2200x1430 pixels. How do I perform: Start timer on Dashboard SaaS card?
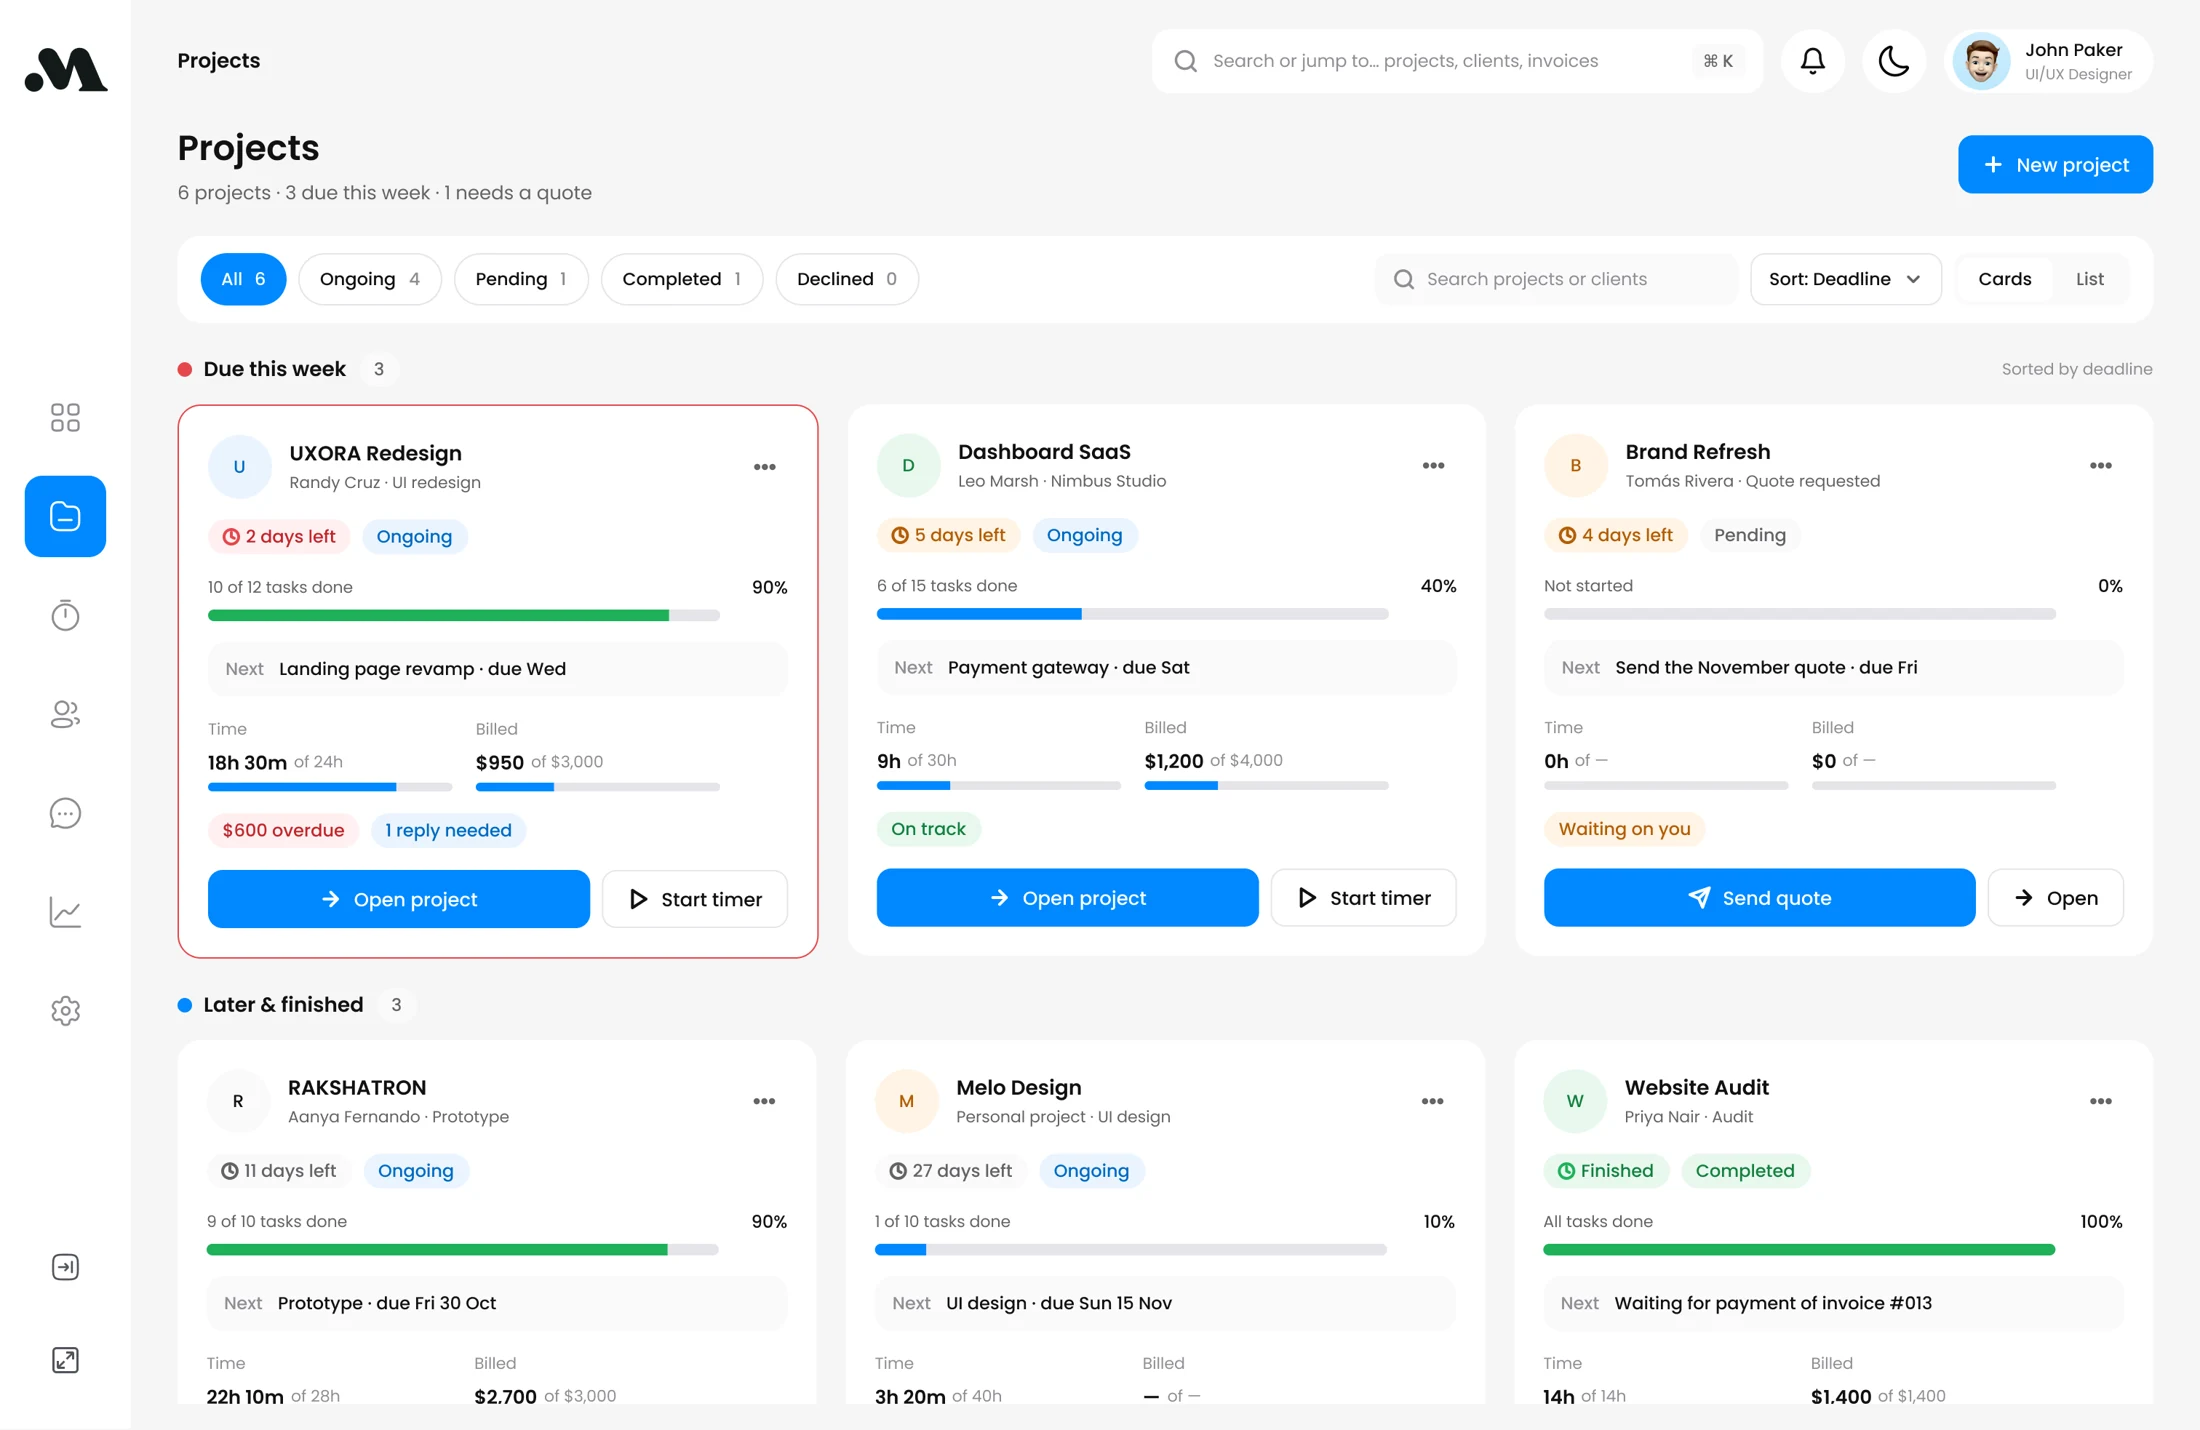pyautogui.click(x=1363, y=898)
